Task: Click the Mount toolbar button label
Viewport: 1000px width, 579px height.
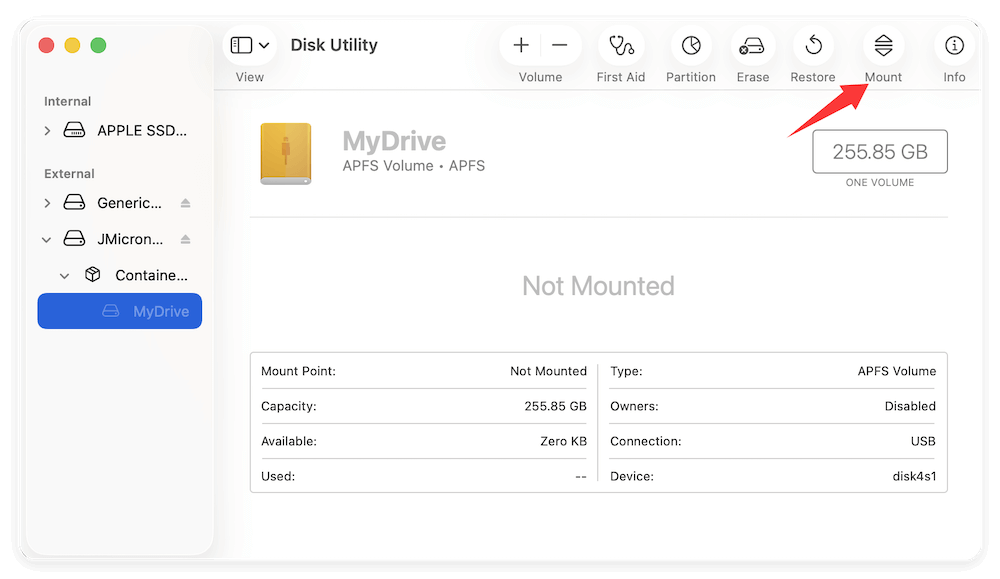Action: tap(883, 76)
